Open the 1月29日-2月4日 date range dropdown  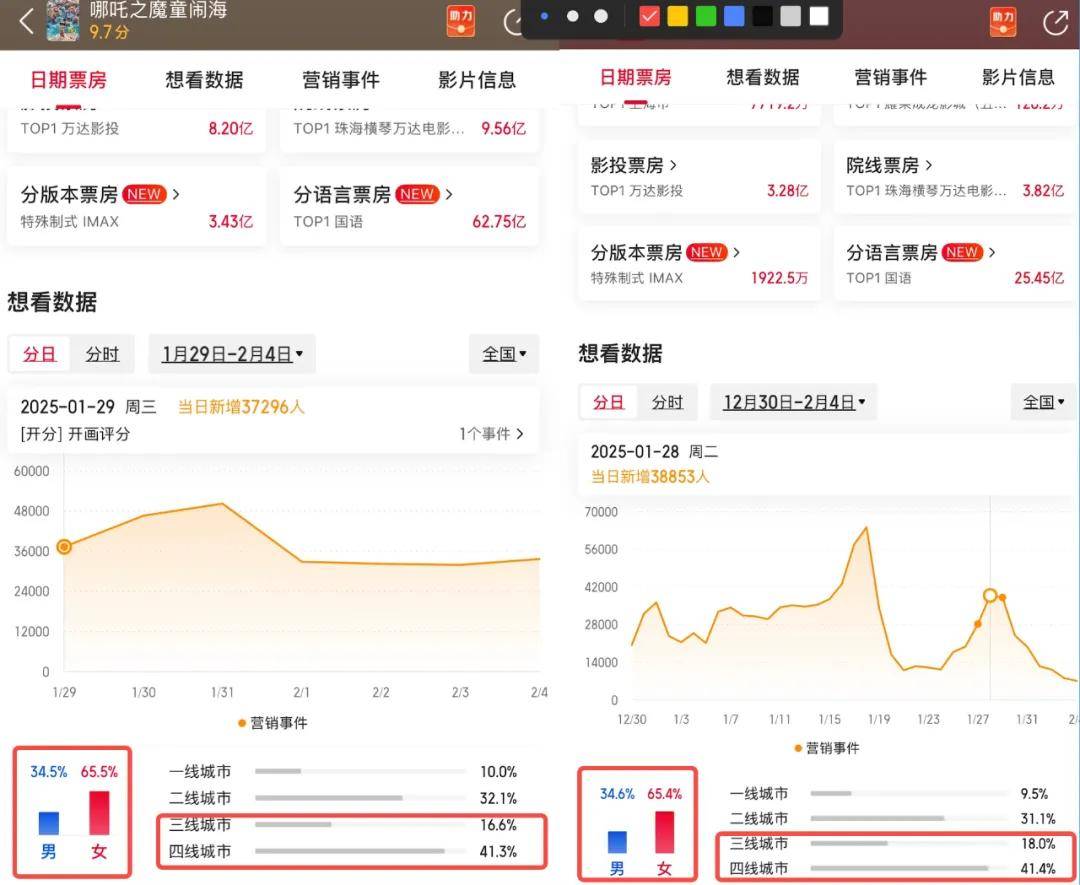(232, 354)
